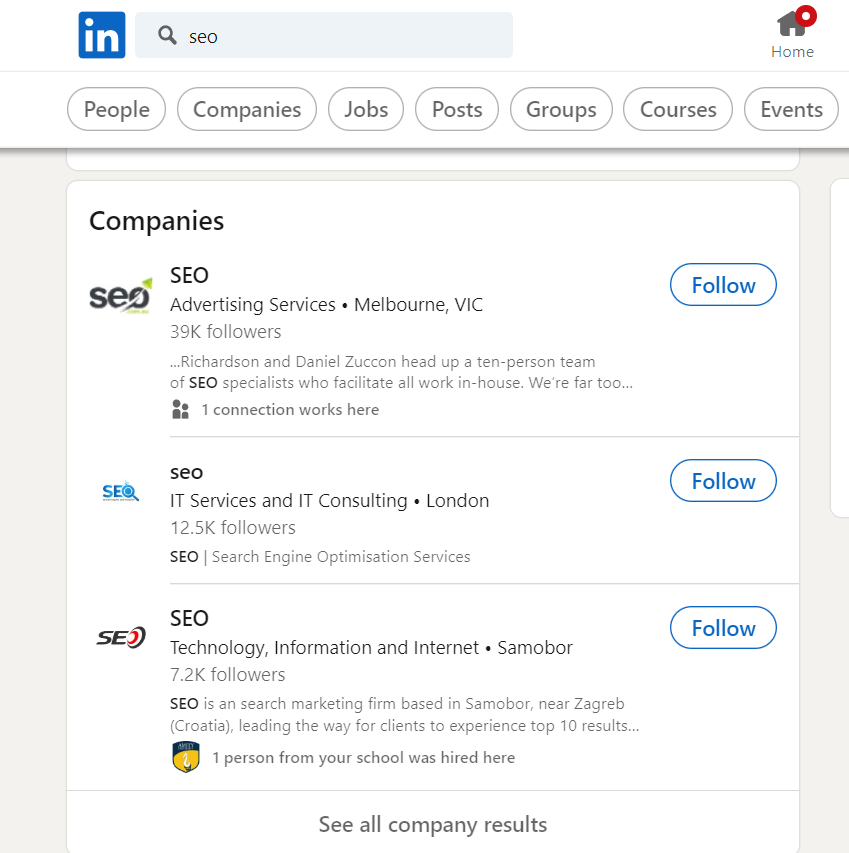
Task: Follow the SEO Melbourne company
Action: coord(722,284)
